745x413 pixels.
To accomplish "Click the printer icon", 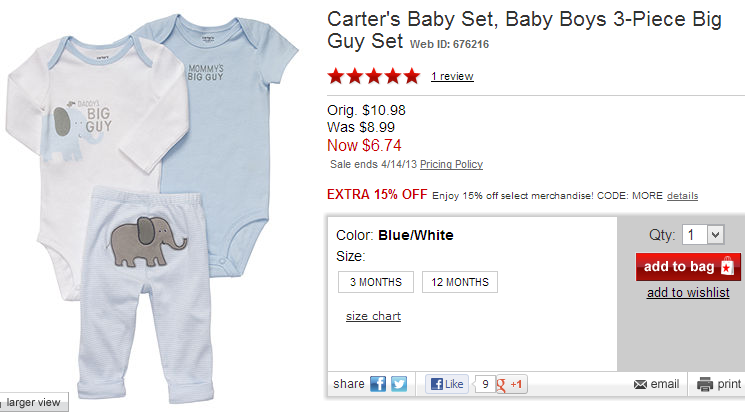I will coord(705,384).
